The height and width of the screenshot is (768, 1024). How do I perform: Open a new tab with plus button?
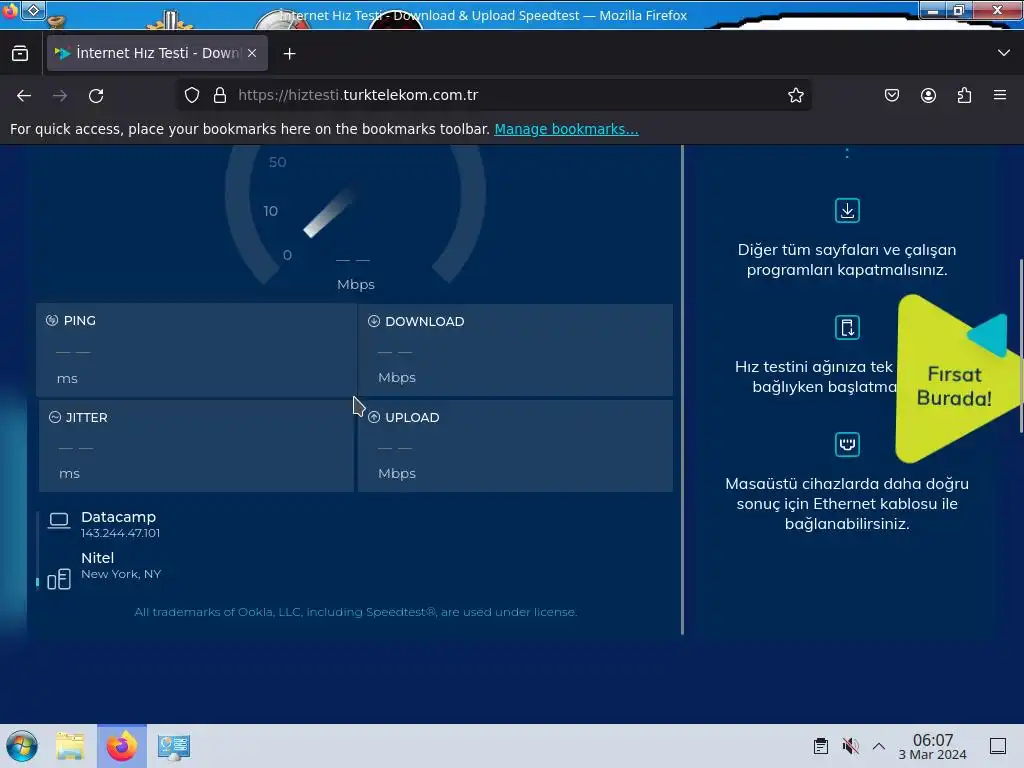[289, 54]
